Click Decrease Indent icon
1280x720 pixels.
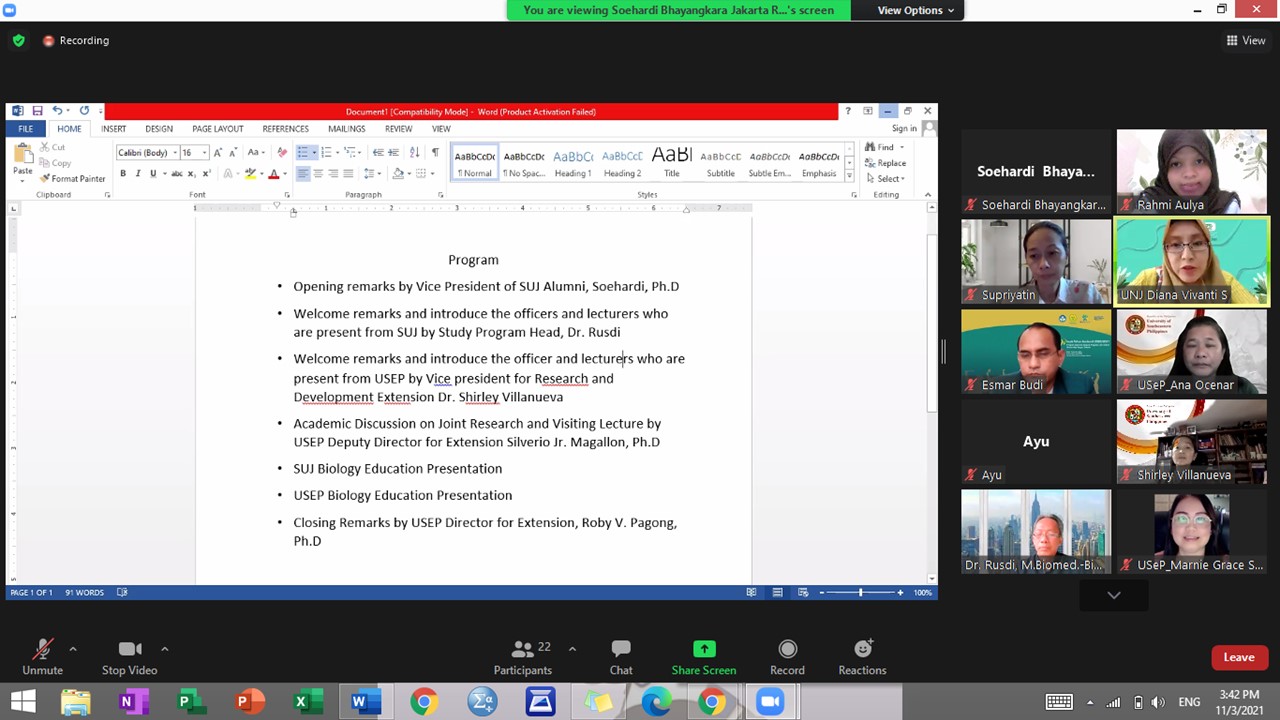tap(378, 153)
